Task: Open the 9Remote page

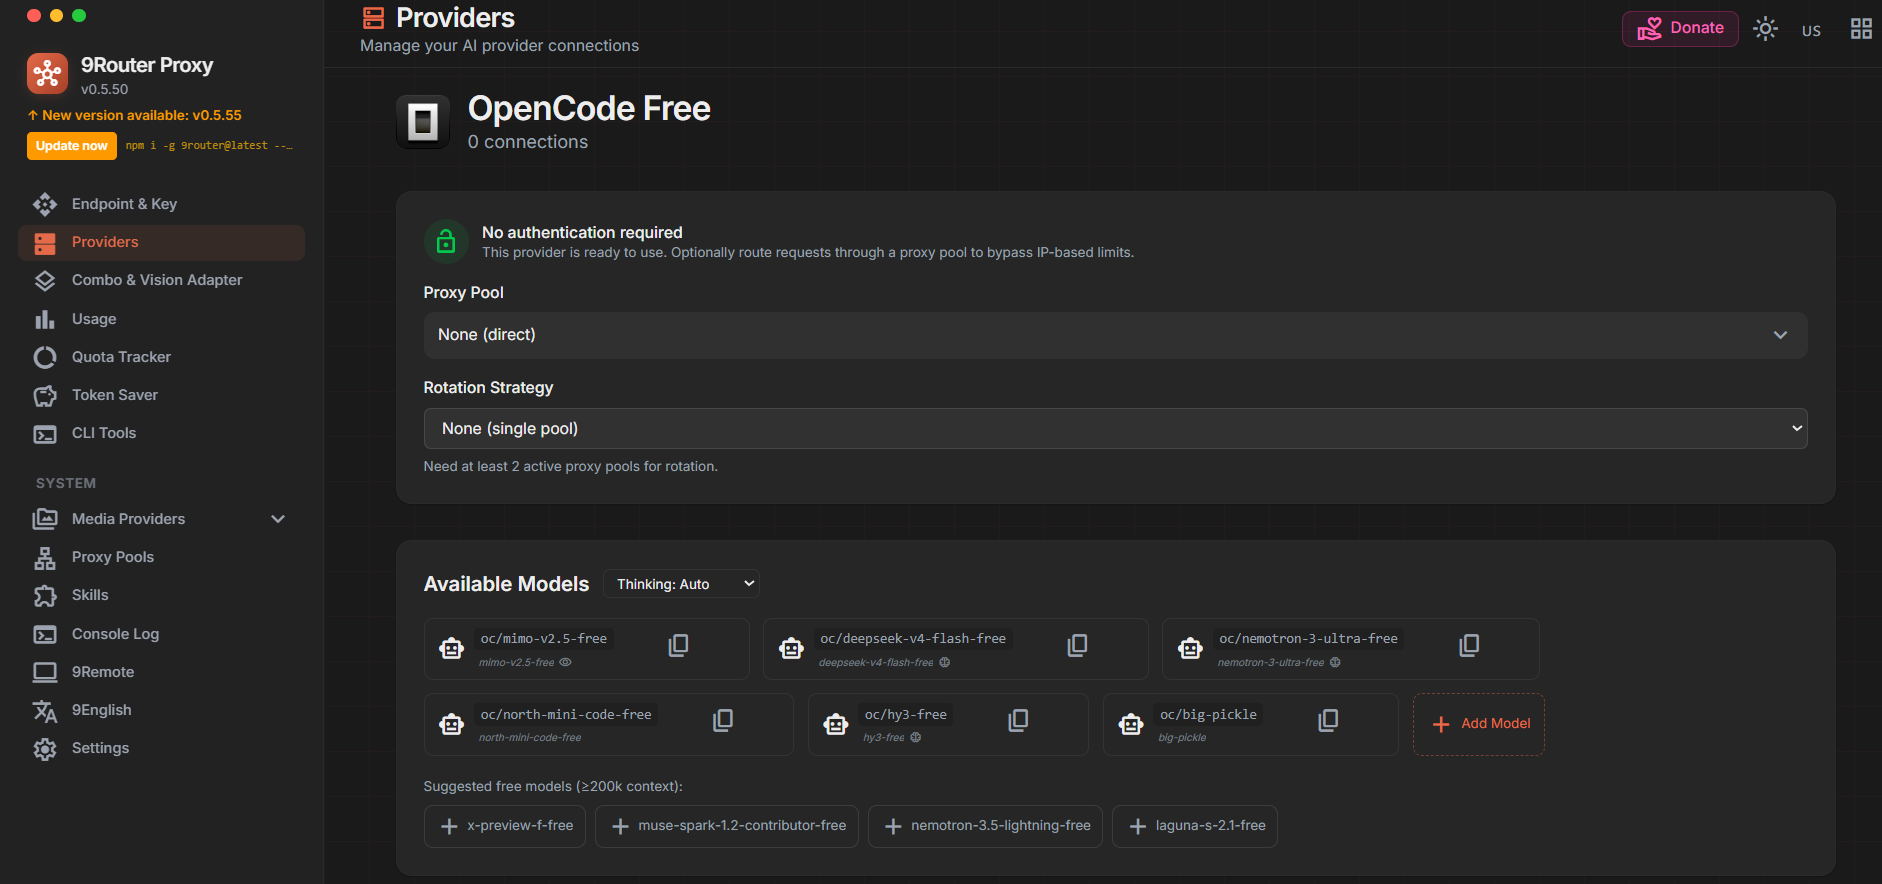Action: [x=161, y=672]
